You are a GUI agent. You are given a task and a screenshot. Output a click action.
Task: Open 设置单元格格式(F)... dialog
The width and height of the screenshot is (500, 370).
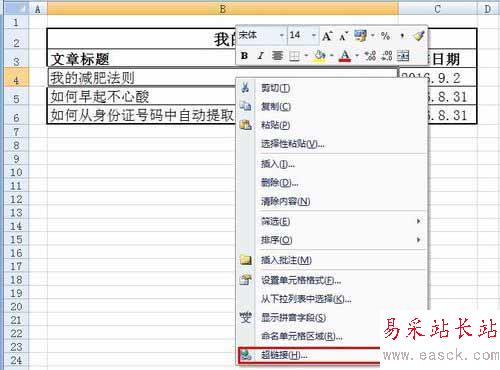tap(332, 280)
